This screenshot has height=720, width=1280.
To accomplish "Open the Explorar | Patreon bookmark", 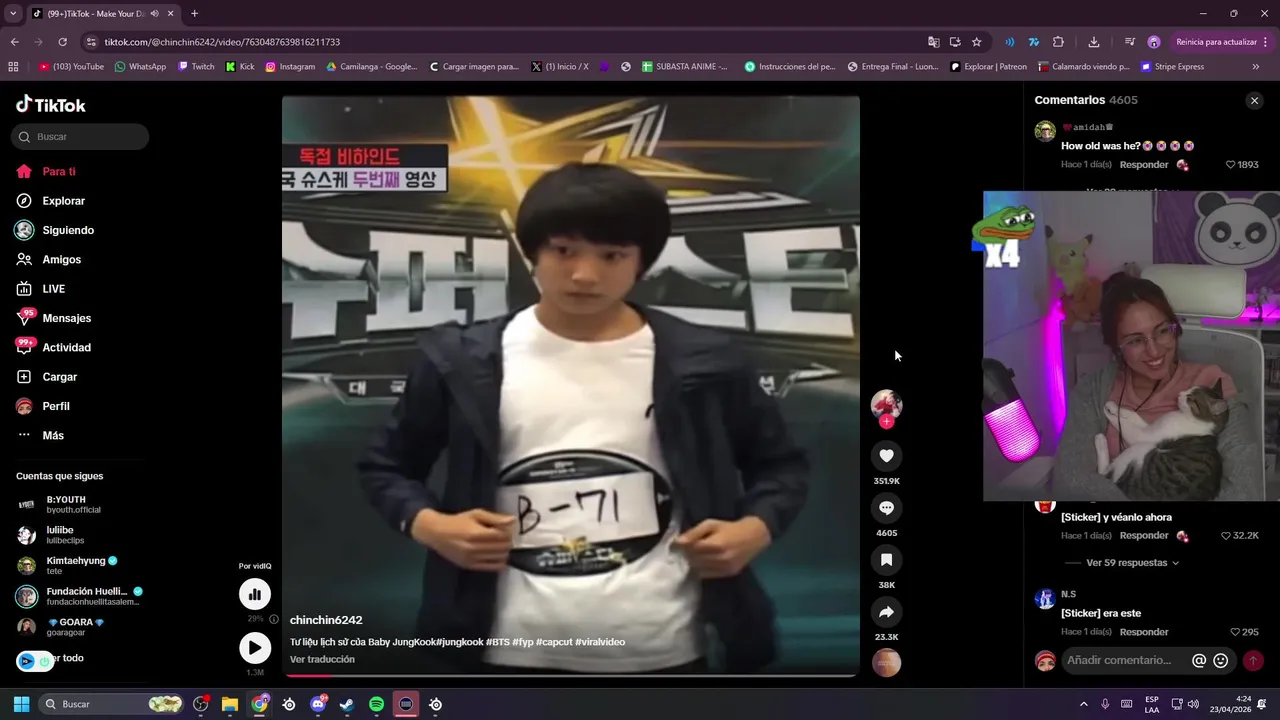I will click(x=988, y=67).
